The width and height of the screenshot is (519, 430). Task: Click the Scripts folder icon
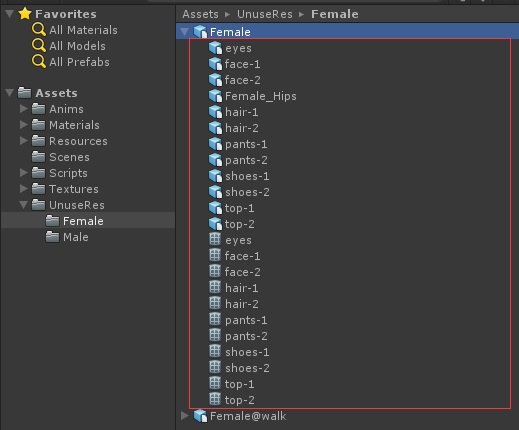coord(38,173)
